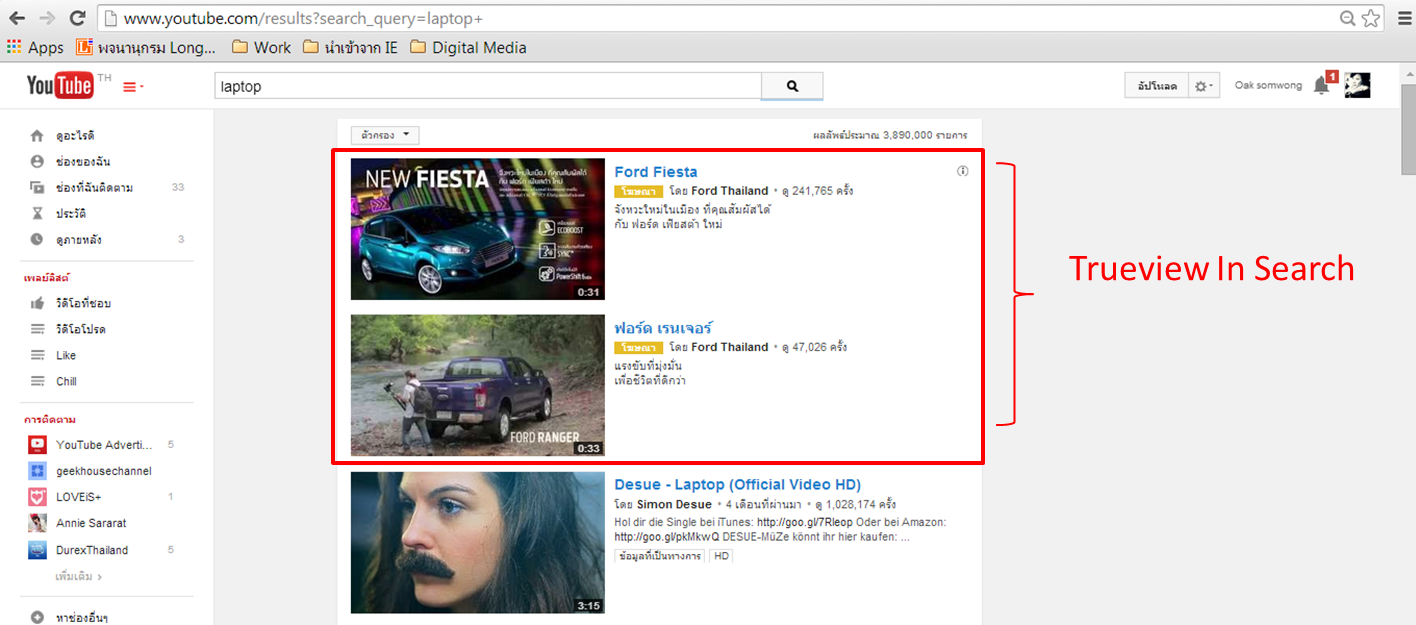The image size is (1416, 625).
Task: Open the Work bookmarks folder
Action: 261,47
